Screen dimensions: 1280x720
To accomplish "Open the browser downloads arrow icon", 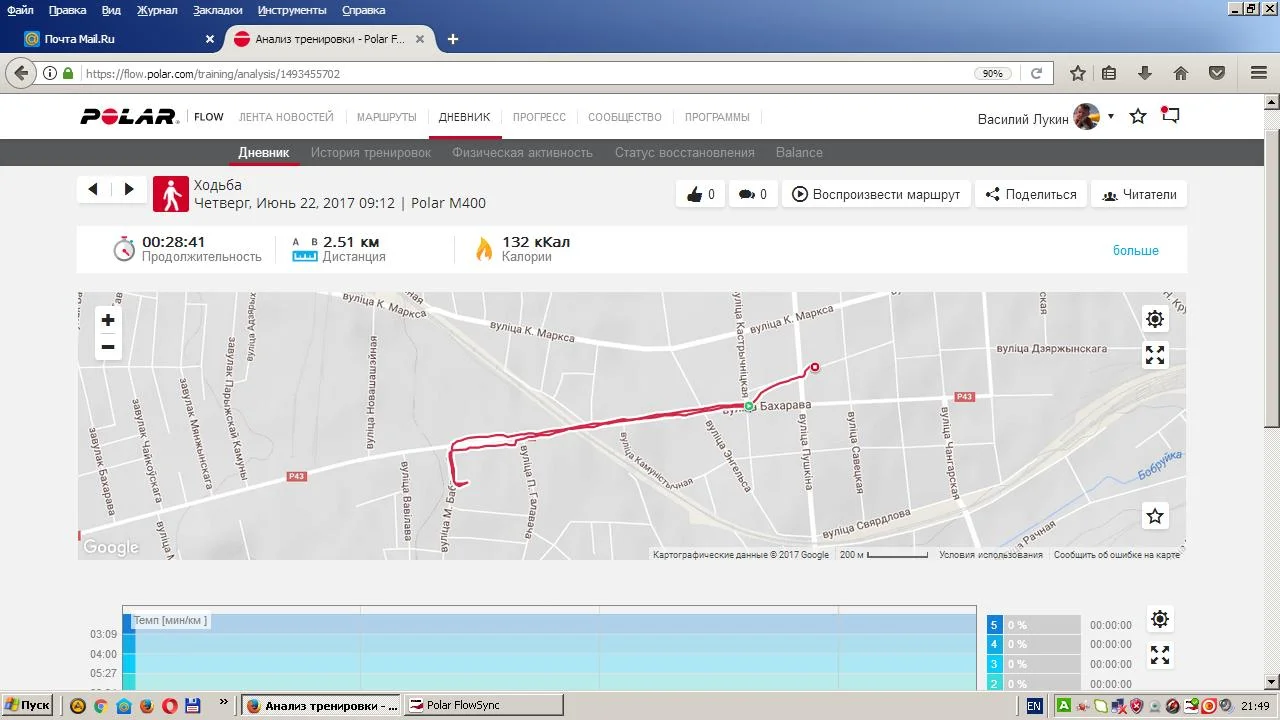I will click(x=1145, y=73).
